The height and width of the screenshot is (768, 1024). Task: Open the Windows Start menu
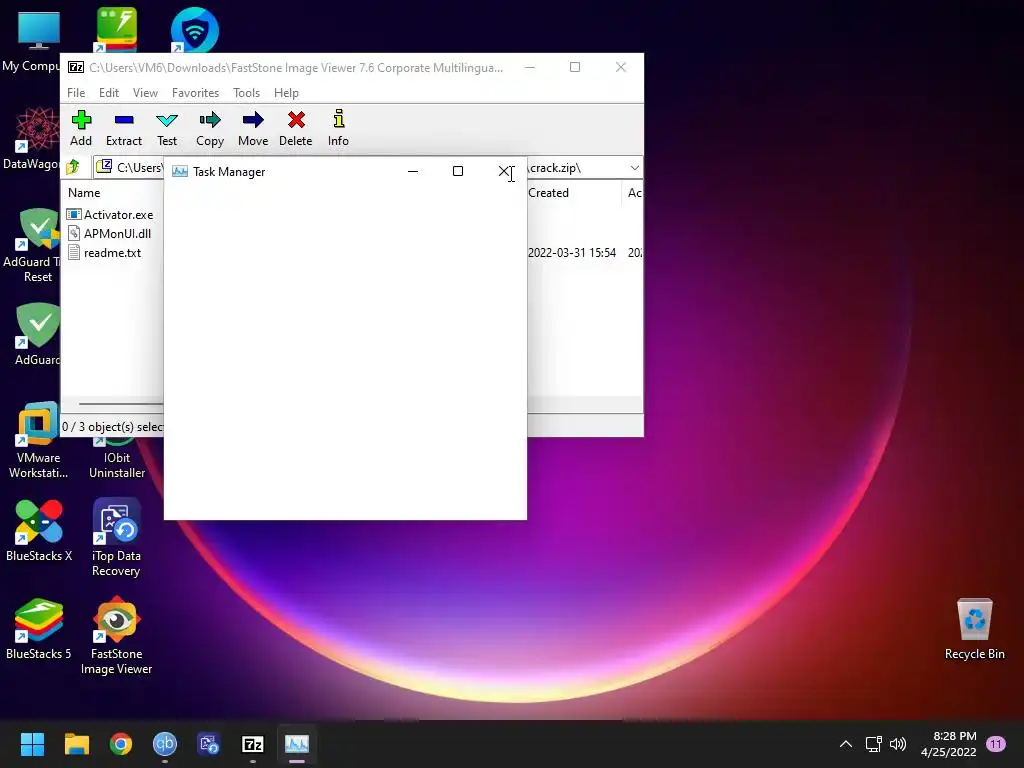tap(32, 744)
